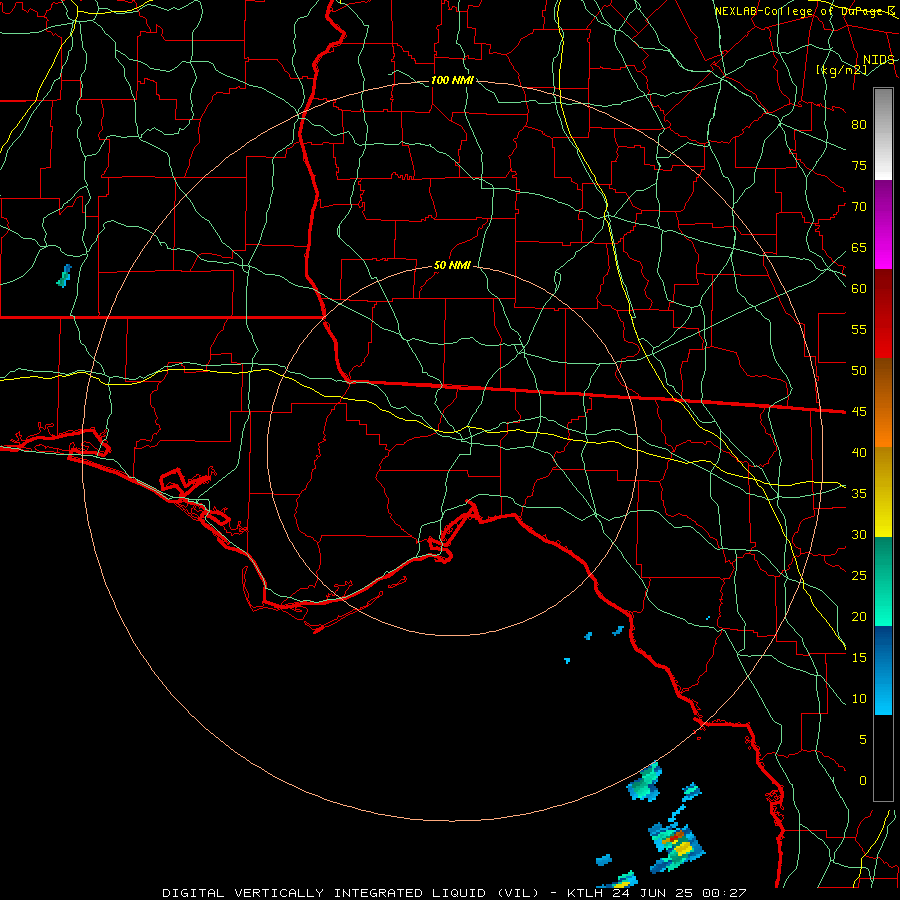Pick the orange-brown segment of the color bar
This screenshot has height=900, width=900.
pos(883,403)
